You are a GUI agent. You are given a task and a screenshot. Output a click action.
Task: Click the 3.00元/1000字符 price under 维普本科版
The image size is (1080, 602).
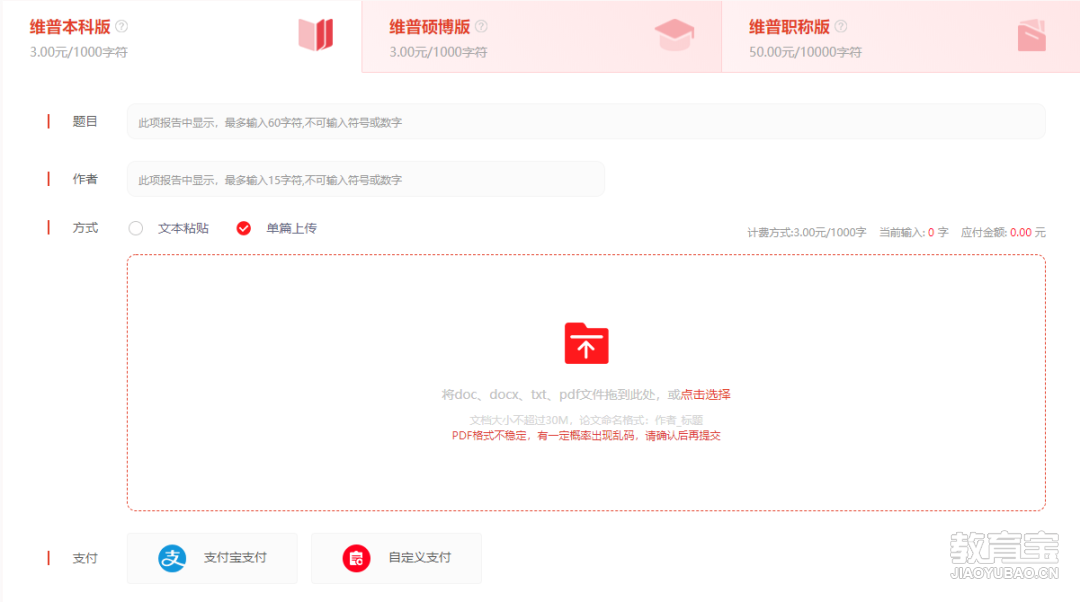pyautogui.click(x=79, y=52)
